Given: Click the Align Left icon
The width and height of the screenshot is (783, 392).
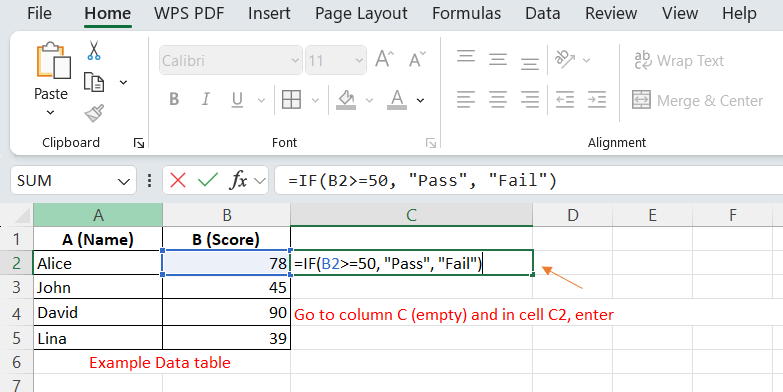Looking at the screenshot, I should click(465, 100).
